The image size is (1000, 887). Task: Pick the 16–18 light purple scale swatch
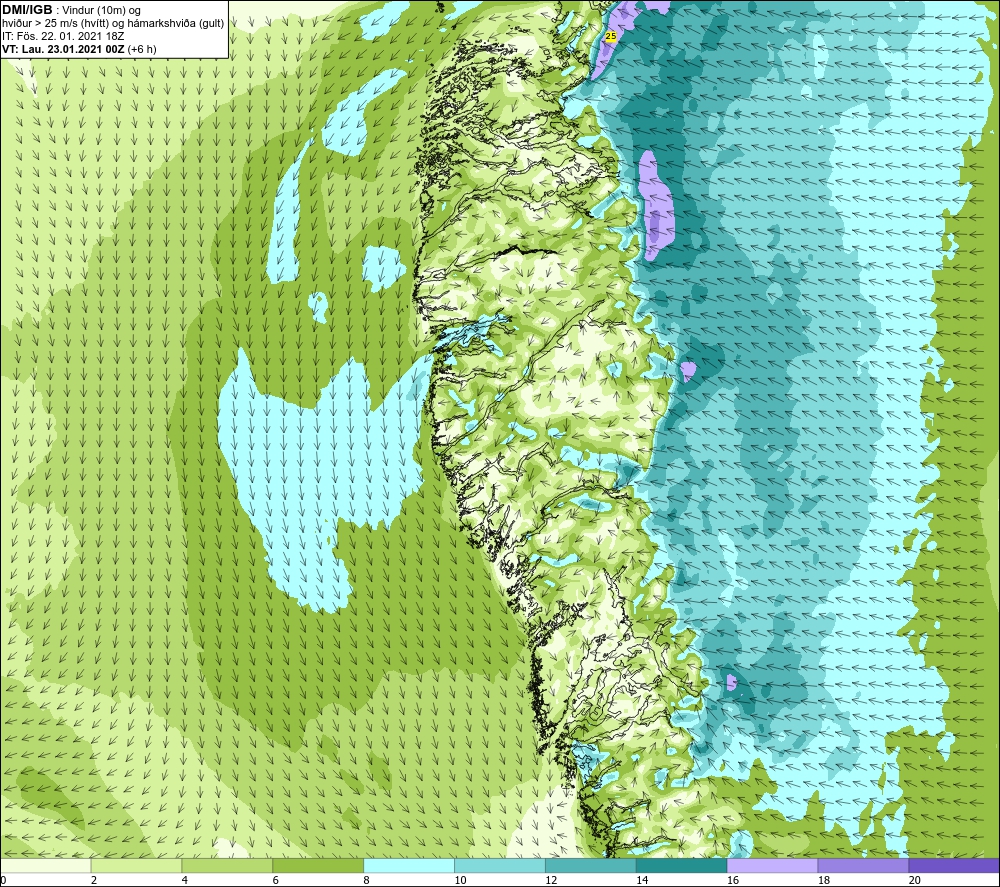point(772,865)
